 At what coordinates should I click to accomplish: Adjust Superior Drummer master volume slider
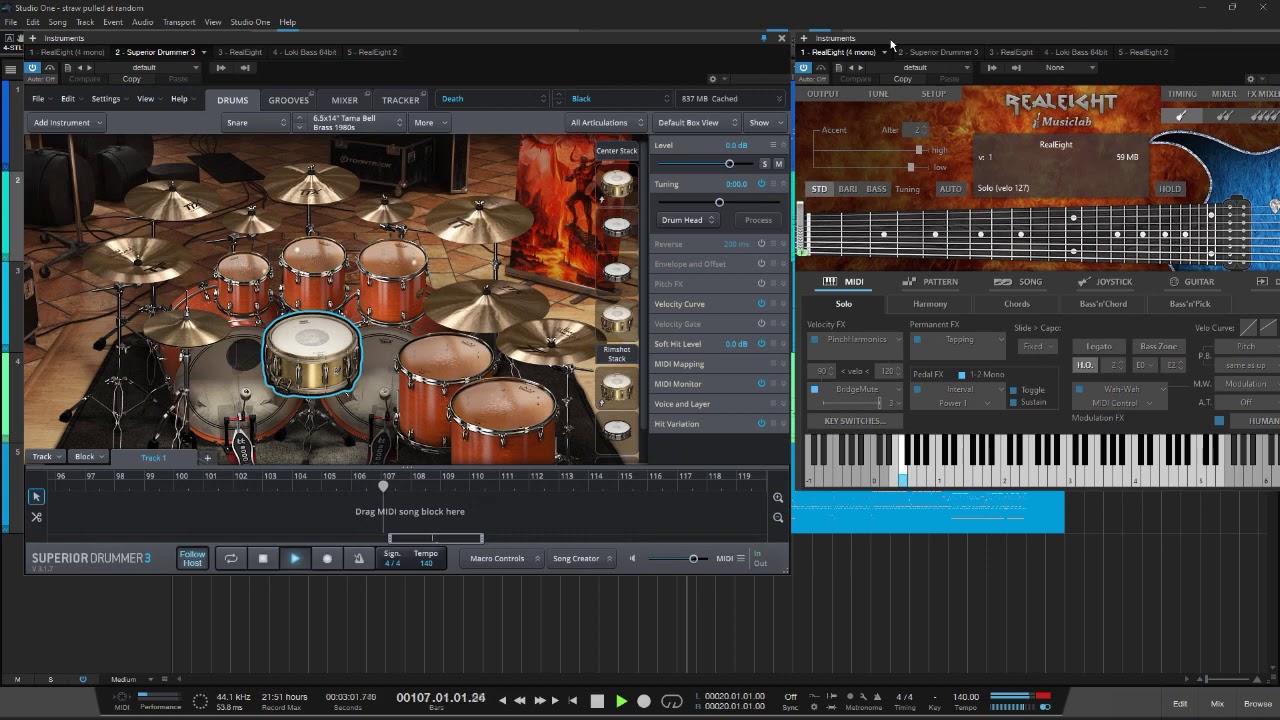tap(678, 558)
